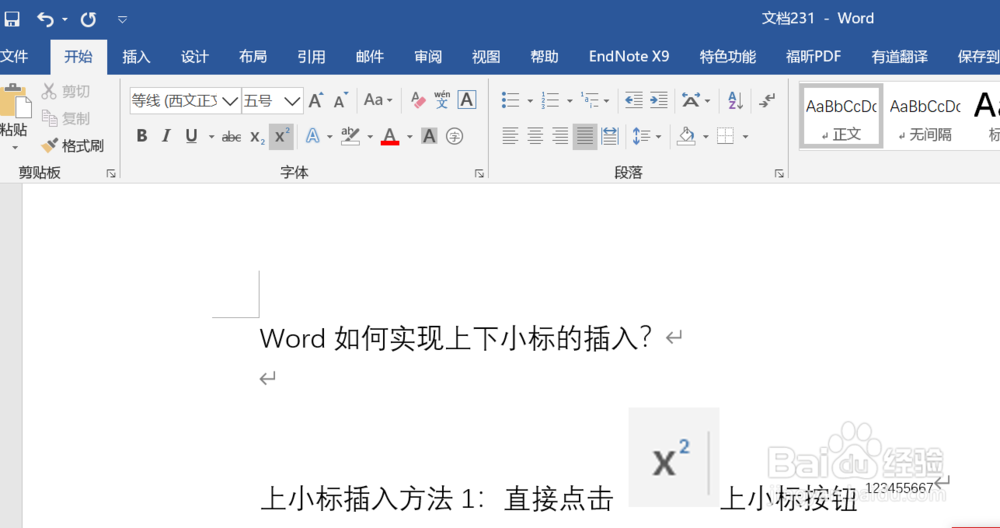The height and width of the screenshot is (528, 1000).
Task: Increase font size with the larger A
Action: (x=316, y=100)
